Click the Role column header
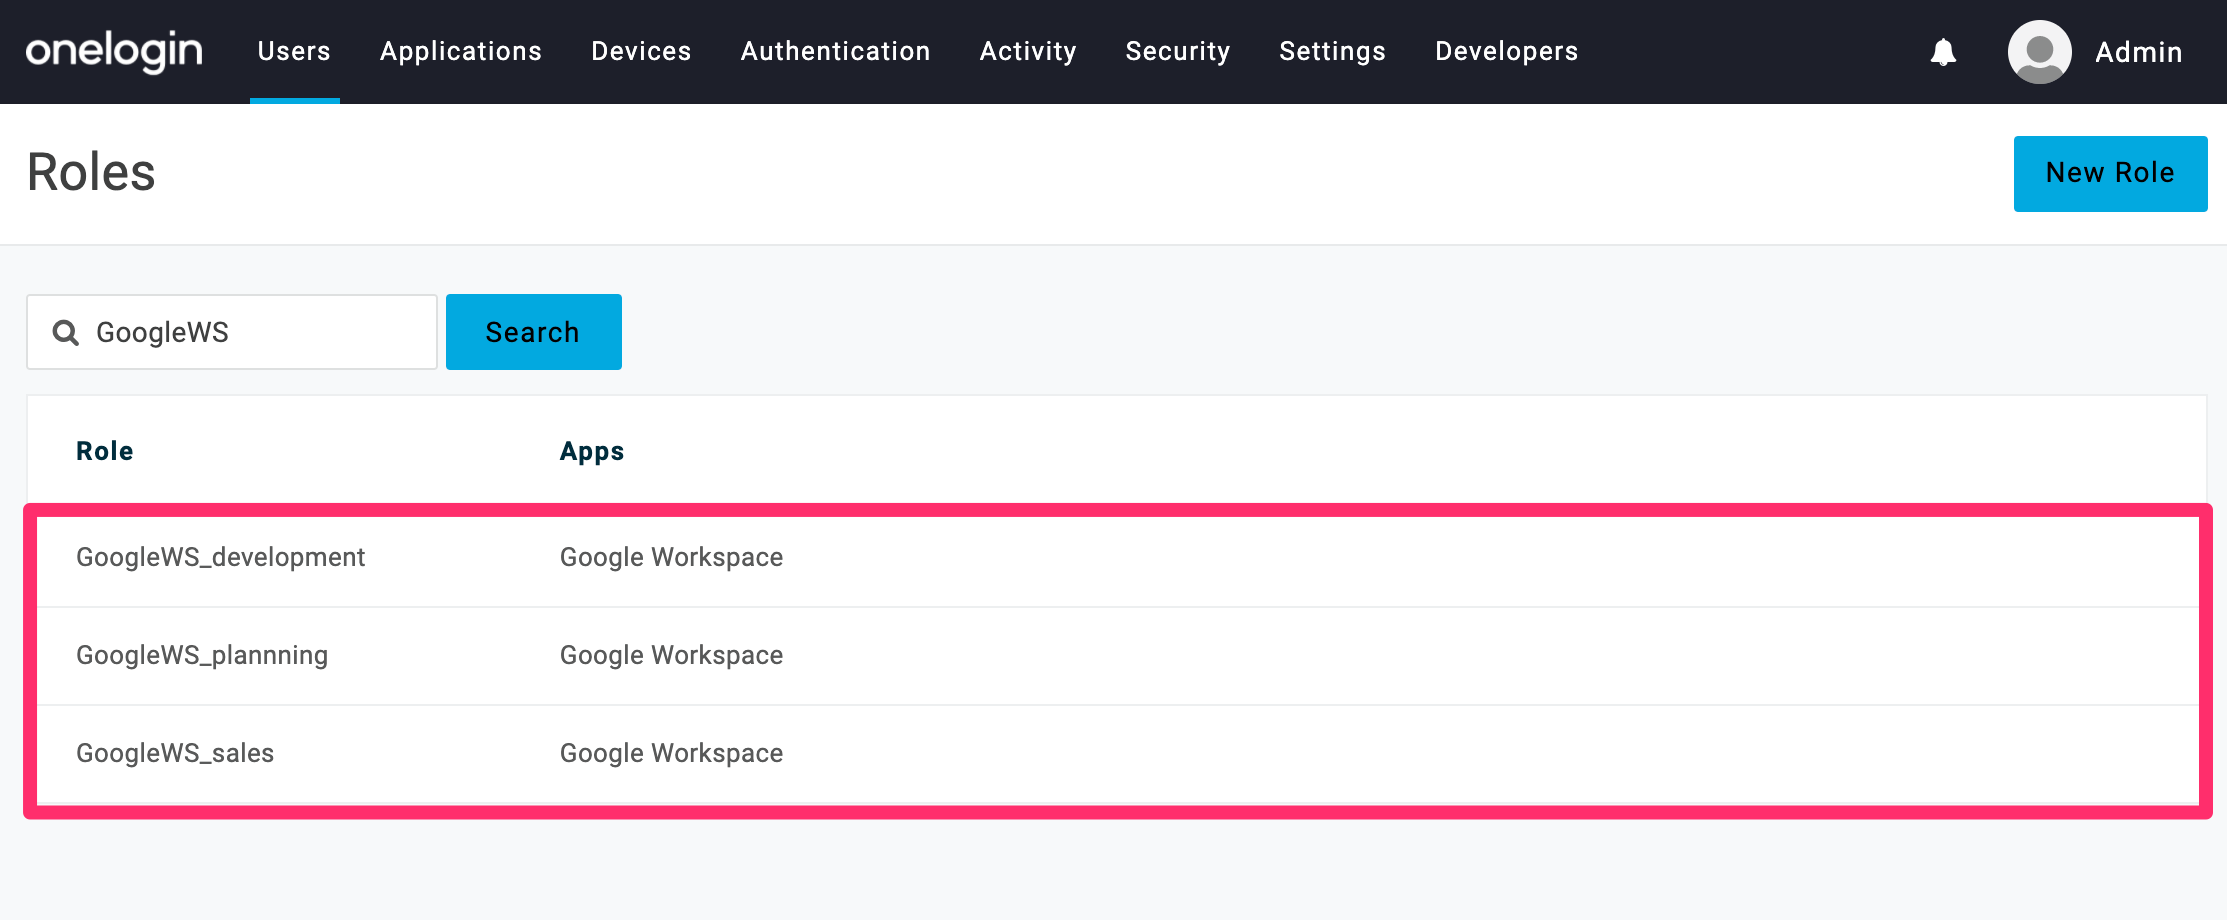This screenshot has width=2227, height=920. (105, 451)
